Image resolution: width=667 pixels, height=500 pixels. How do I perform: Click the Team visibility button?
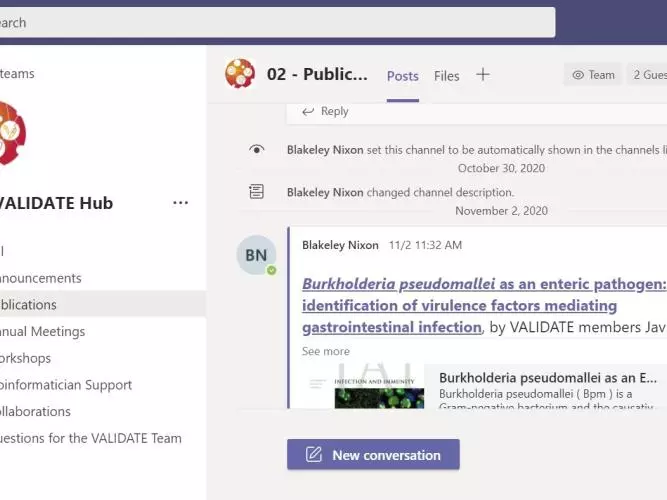(594, 75)
